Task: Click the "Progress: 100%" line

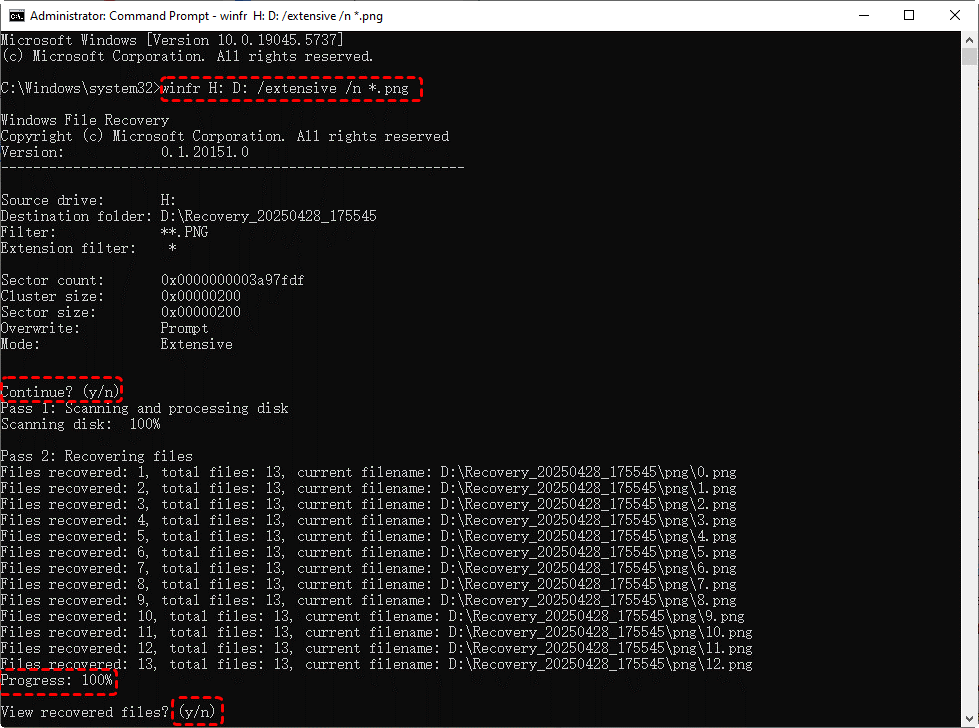Action: [57, 680]
